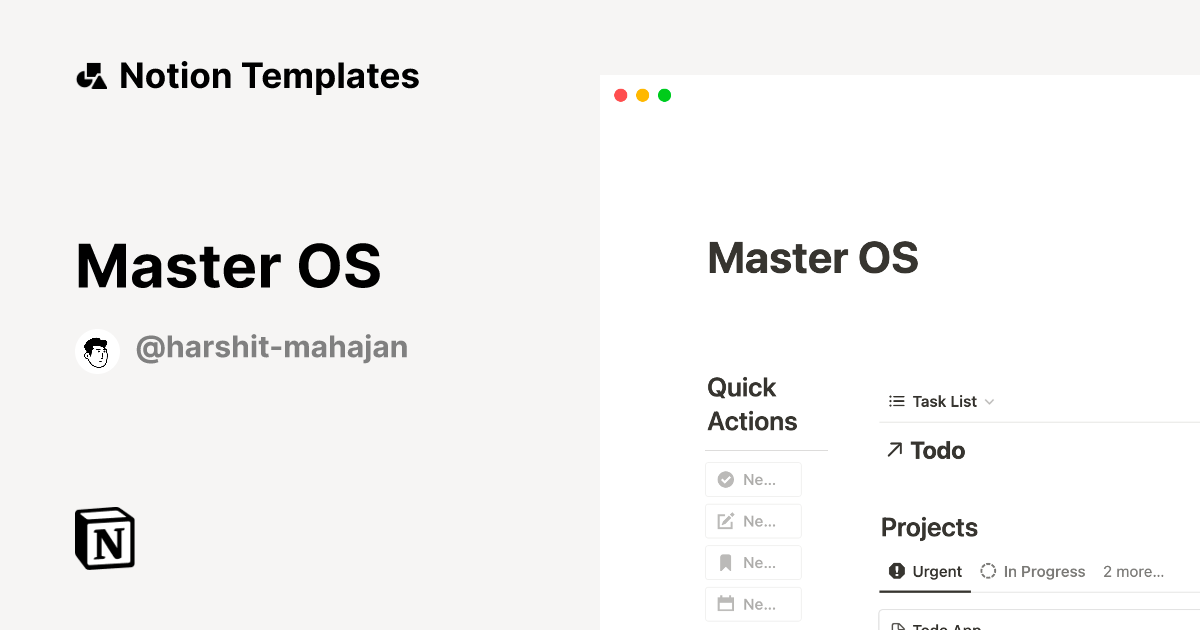This screenshot has height=630, width=1200.
Task: Click the green traffic light button
Action: [x=664, y=95]
